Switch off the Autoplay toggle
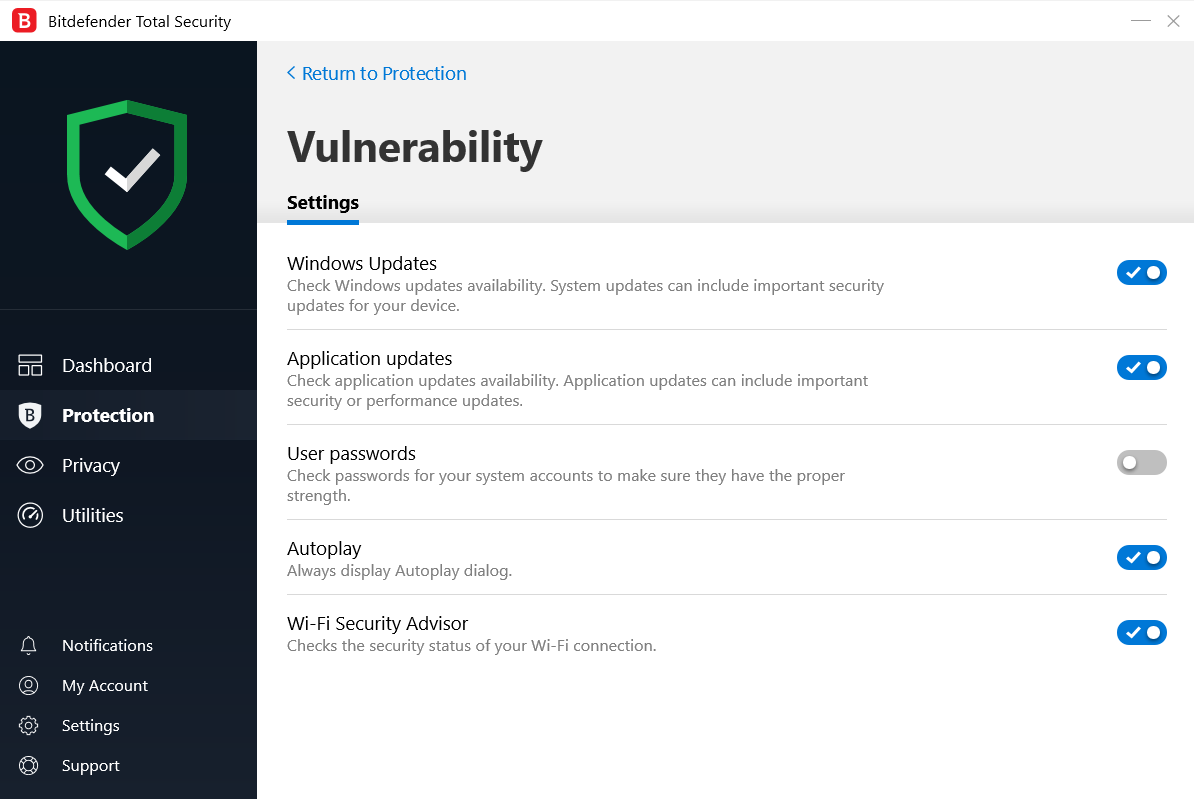This screenshot has width=1194, height=799. click(x=1141, y=557)
